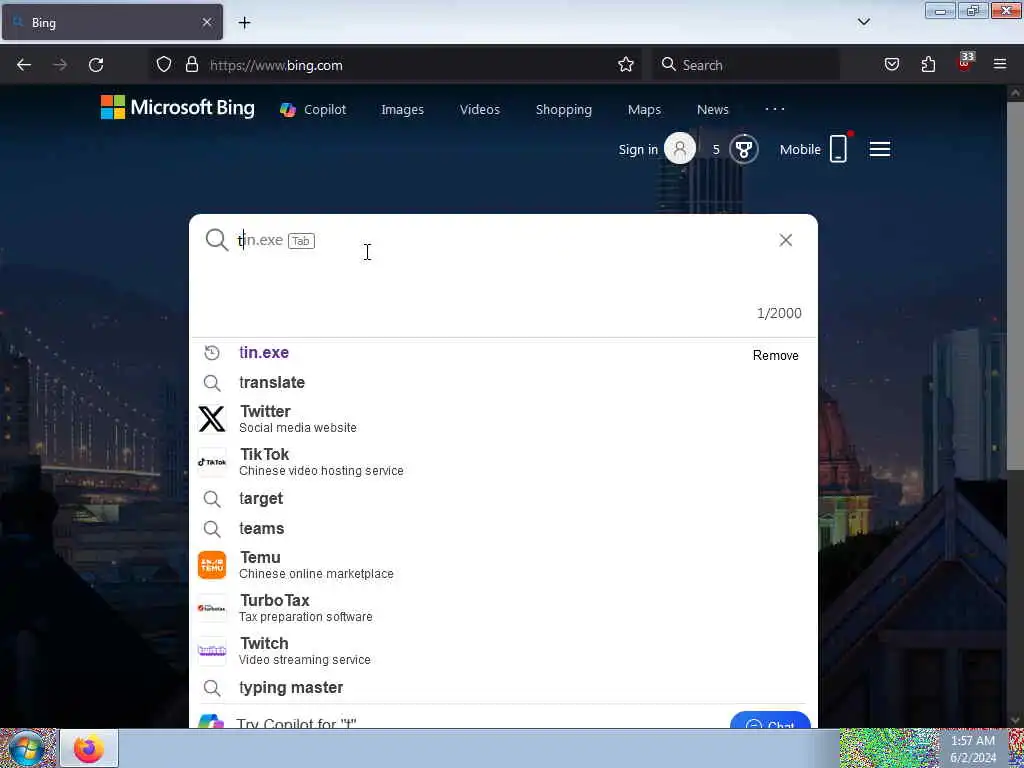Viewport: 1024px width, 768px height.
Task: Open the extension showing the 33 badge
Action: point(965,62)
